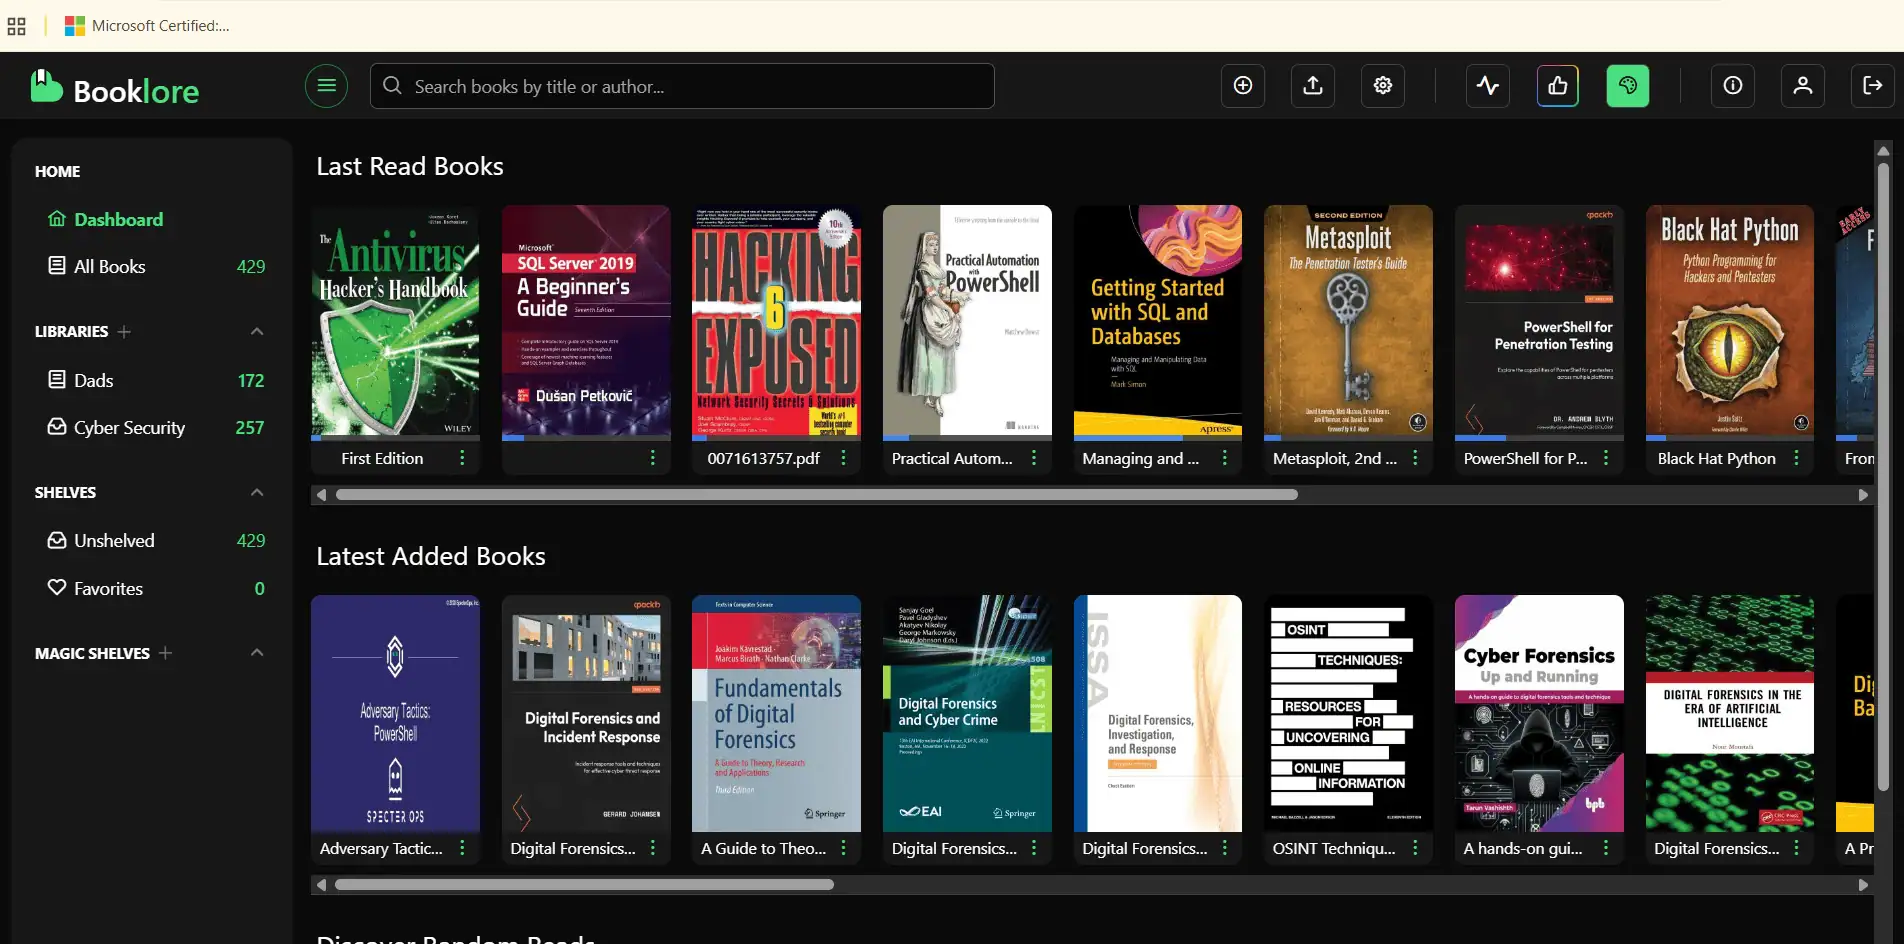1904x944 pixels.
Task: Click Latest Added Books horizontal scrollbar thumb
Action: point(584,885)
